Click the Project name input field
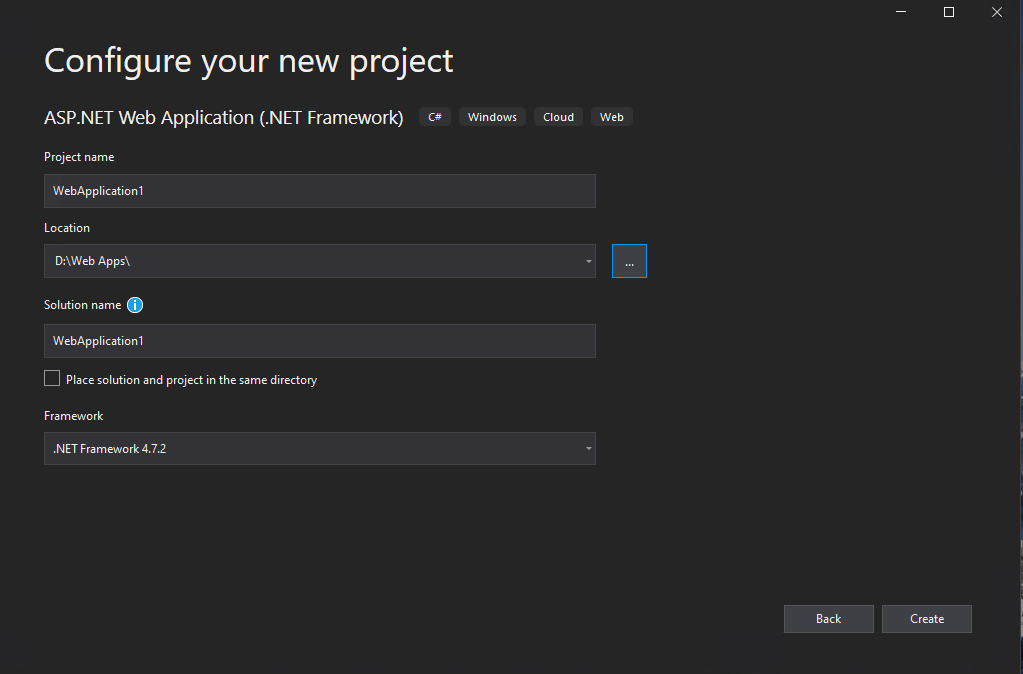The height and width of the screenshot is (674, 1023). 320,191
